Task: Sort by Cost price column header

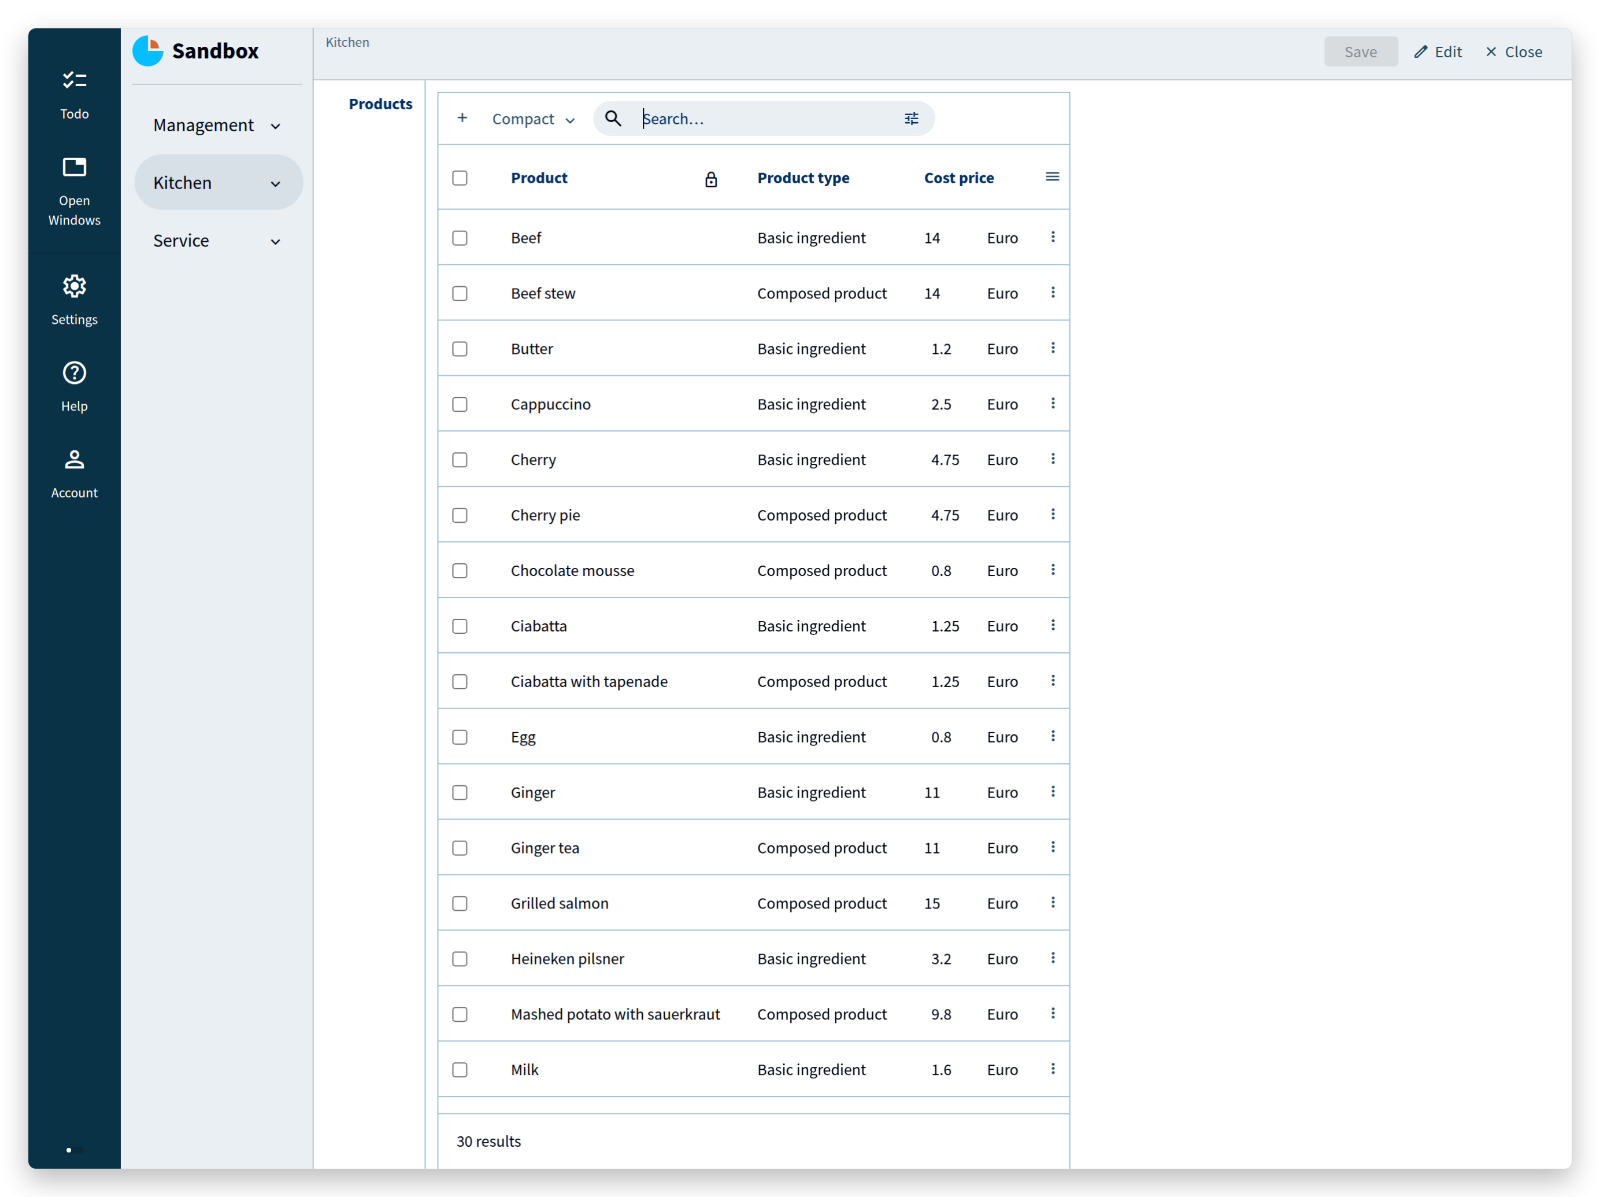Action: [x=959, y=178]
